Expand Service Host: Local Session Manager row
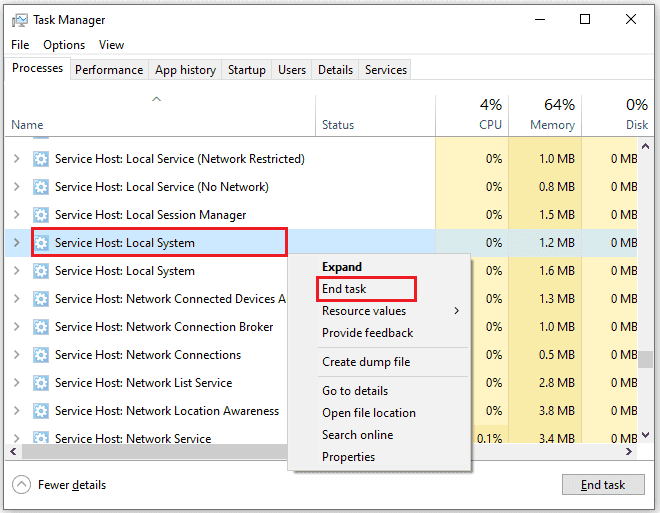Image resolution: width=660 pixels, height=513 pixels. coord(16,215)
